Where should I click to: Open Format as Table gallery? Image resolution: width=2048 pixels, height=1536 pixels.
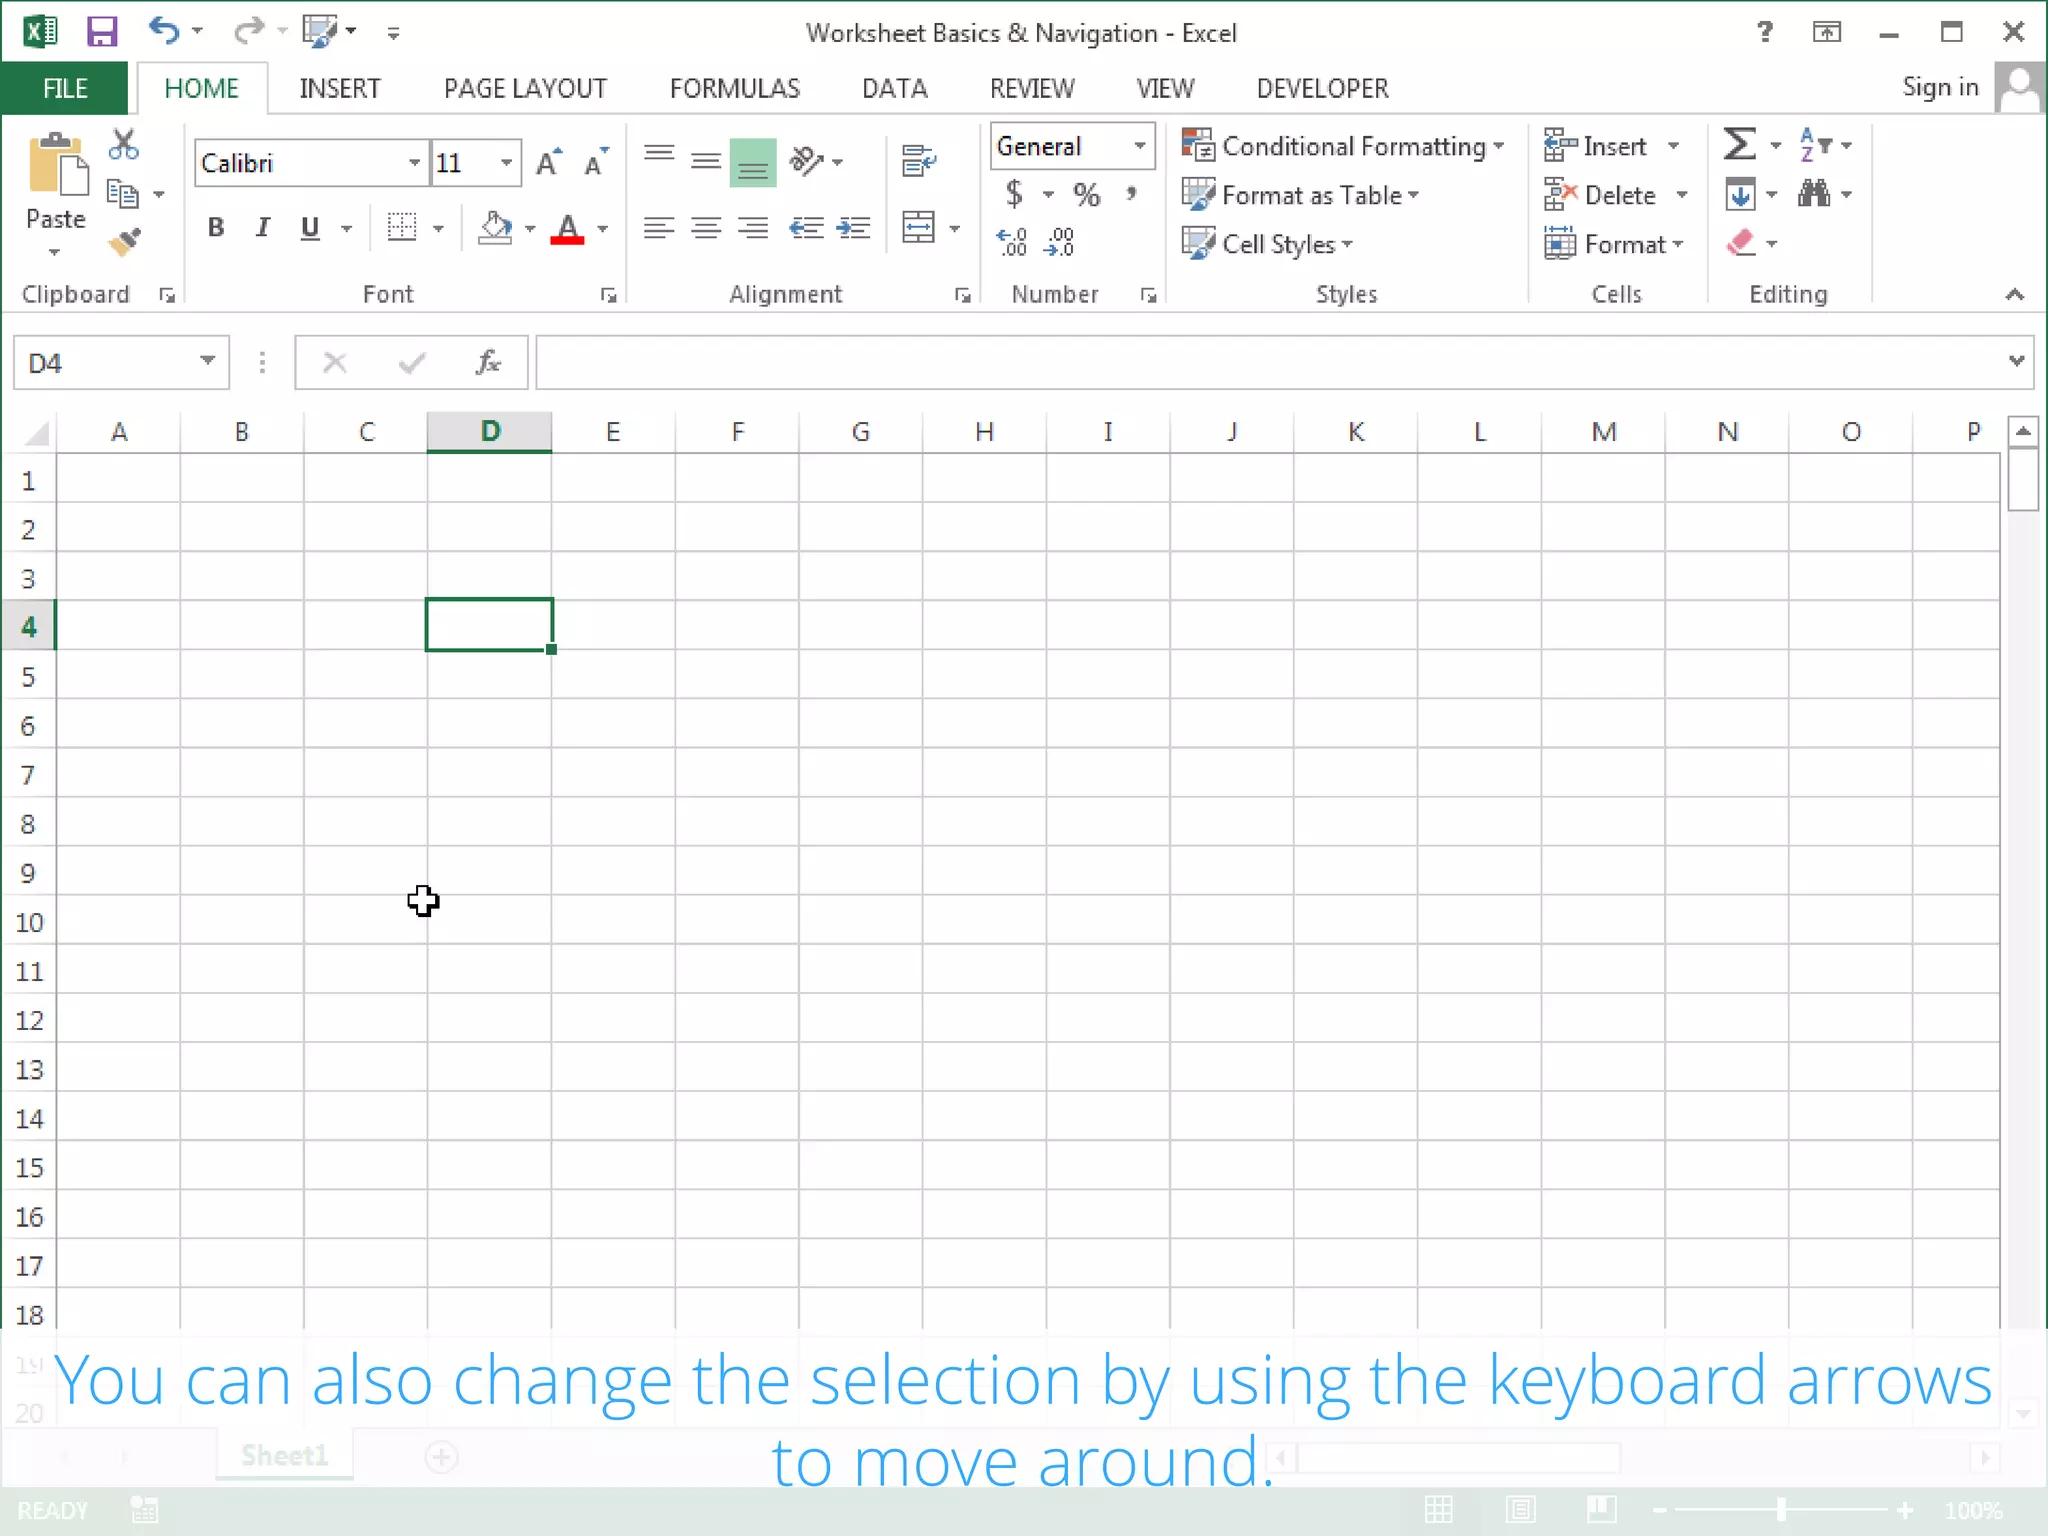[x=1300, y=195]
